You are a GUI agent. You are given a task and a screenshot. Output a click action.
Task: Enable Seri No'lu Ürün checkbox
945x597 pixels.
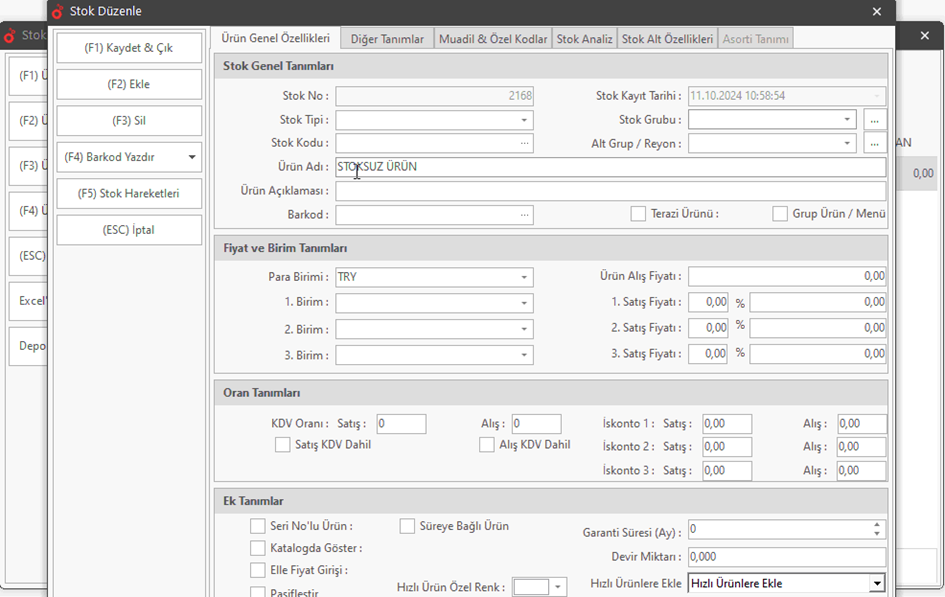(257, 526)
